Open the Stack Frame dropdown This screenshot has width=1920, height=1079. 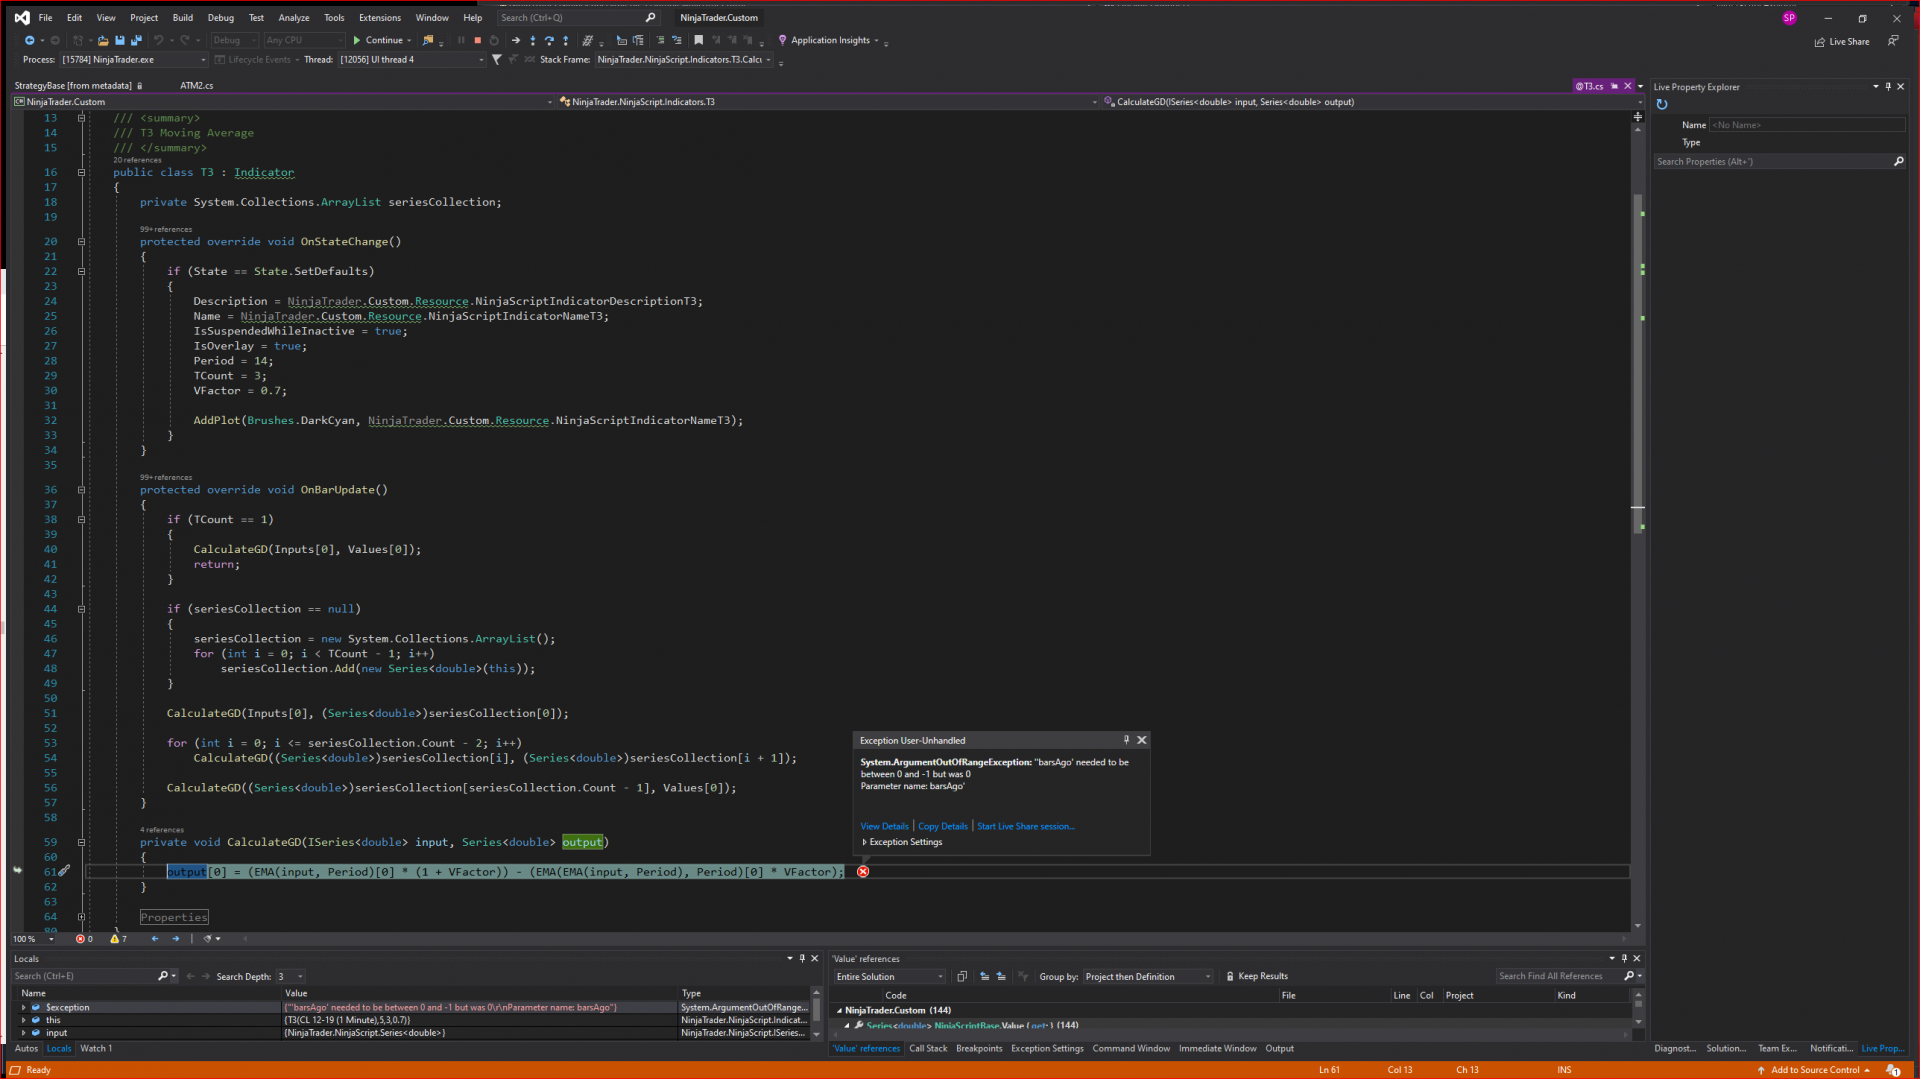(684, 60)
